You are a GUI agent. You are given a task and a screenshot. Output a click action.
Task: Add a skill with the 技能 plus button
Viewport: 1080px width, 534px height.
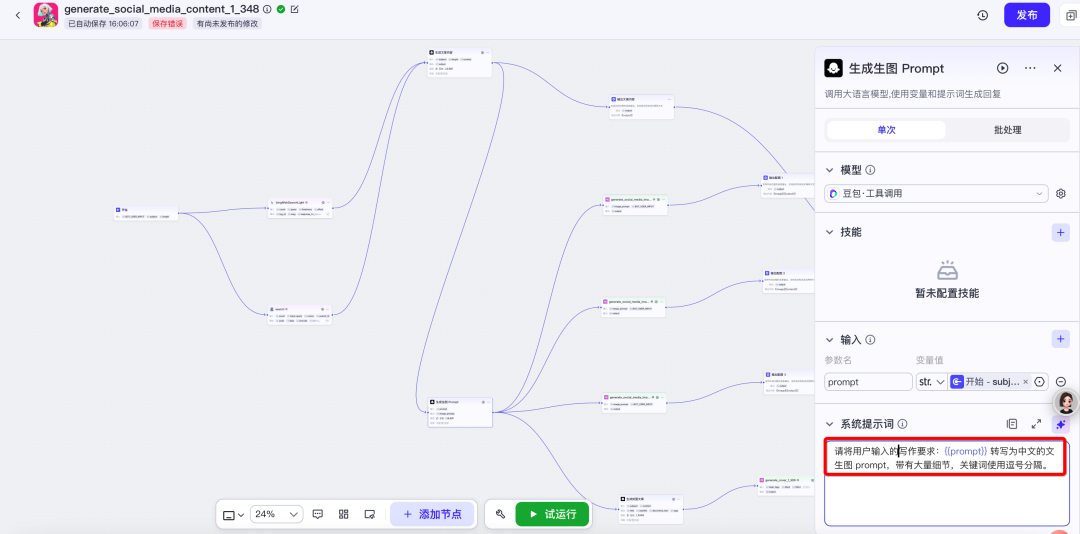coord(1060,232)
